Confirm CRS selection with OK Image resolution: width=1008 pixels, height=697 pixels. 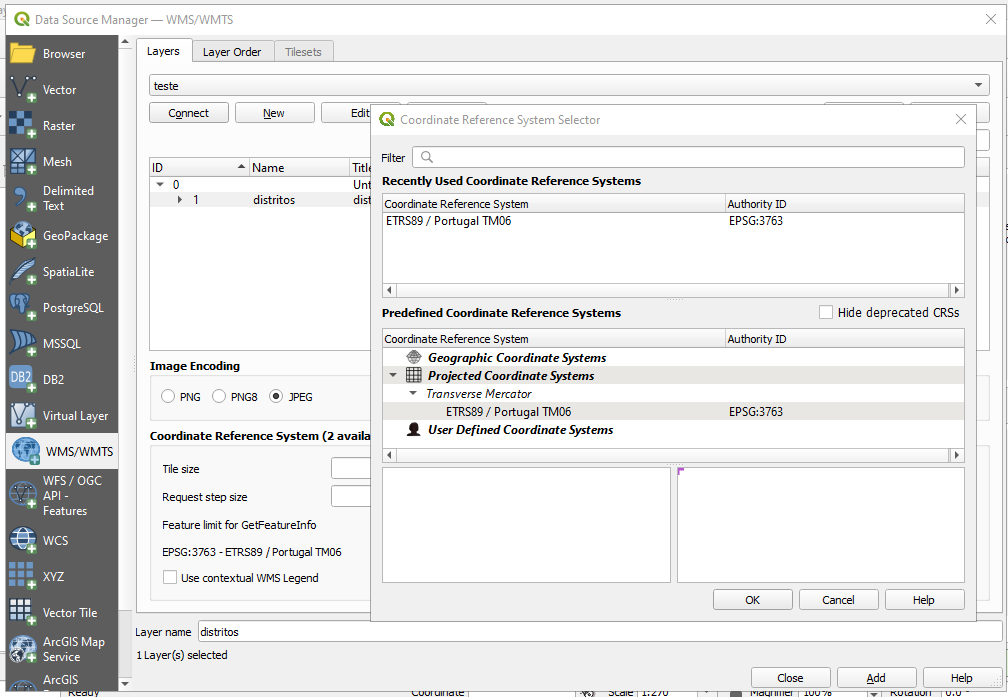point(752,599)
